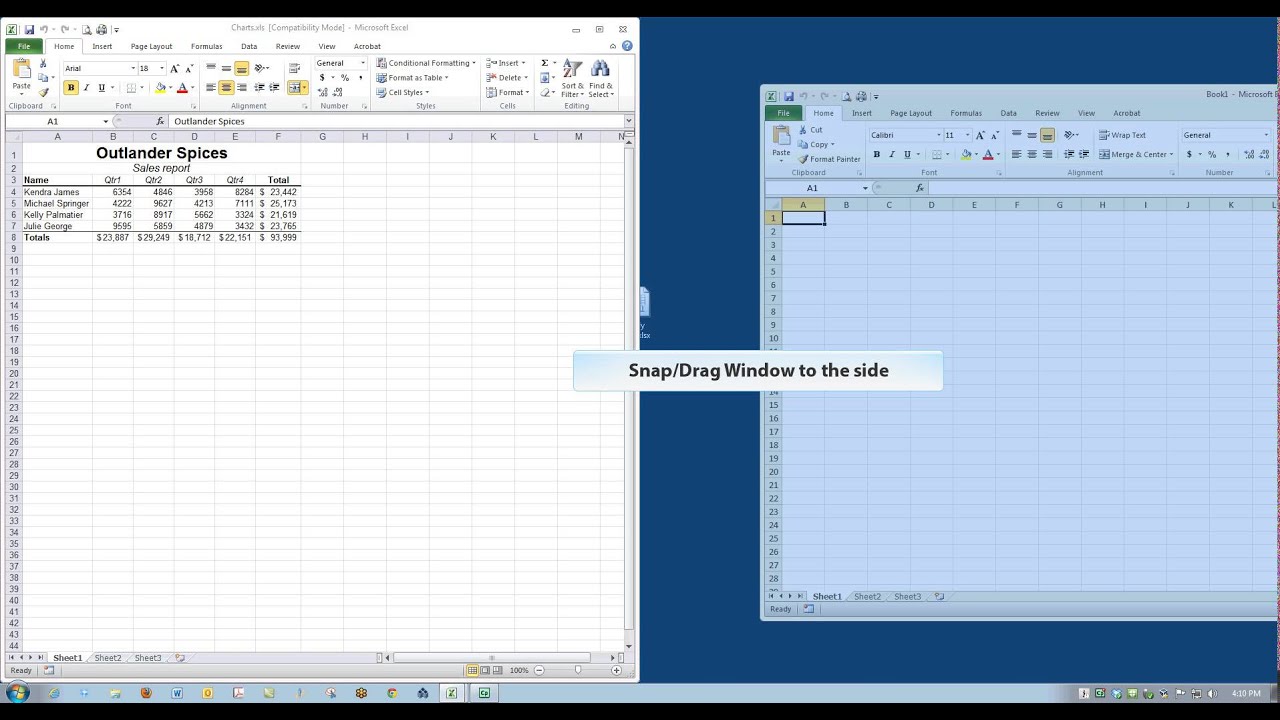Click Save icon in Charts.xls quick access toolbar
1280x720 pixels.
click(x=29, y=29)
